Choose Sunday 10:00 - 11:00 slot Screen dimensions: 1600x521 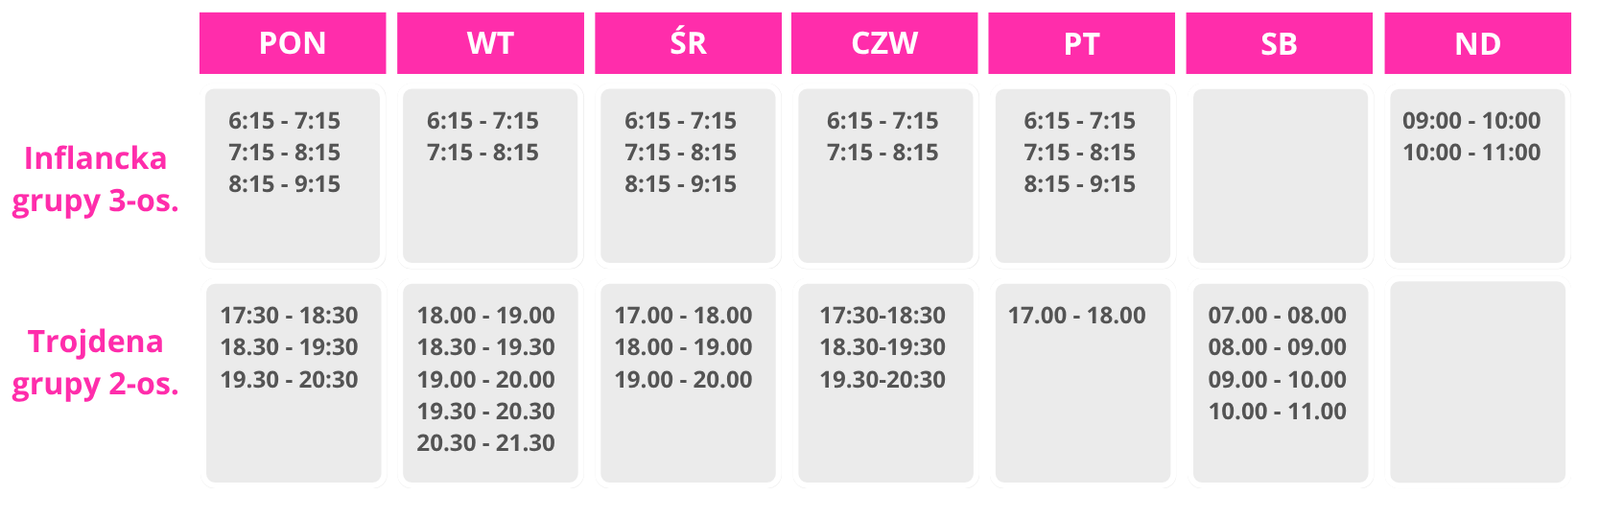(x=1471, y=152)
